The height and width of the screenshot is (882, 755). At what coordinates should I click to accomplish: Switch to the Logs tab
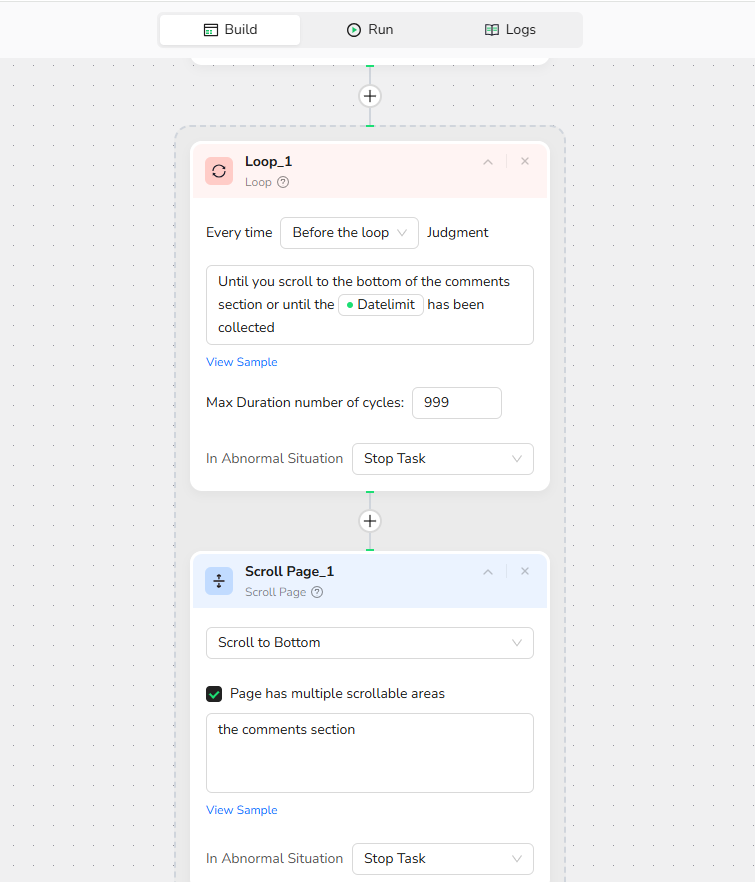pos(510,30)
